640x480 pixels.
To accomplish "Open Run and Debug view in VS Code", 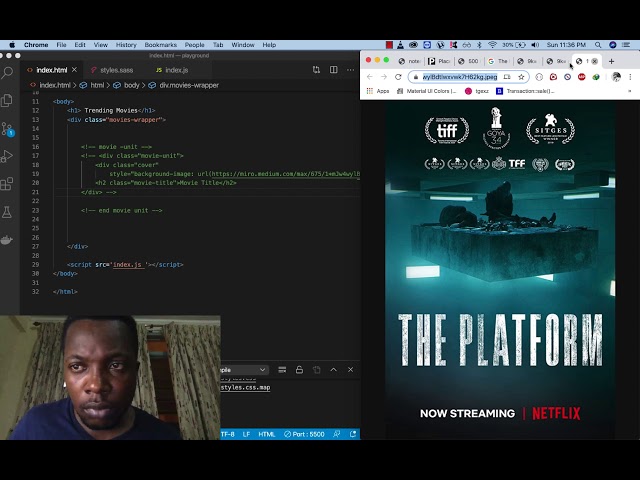I will click(7, 156).
